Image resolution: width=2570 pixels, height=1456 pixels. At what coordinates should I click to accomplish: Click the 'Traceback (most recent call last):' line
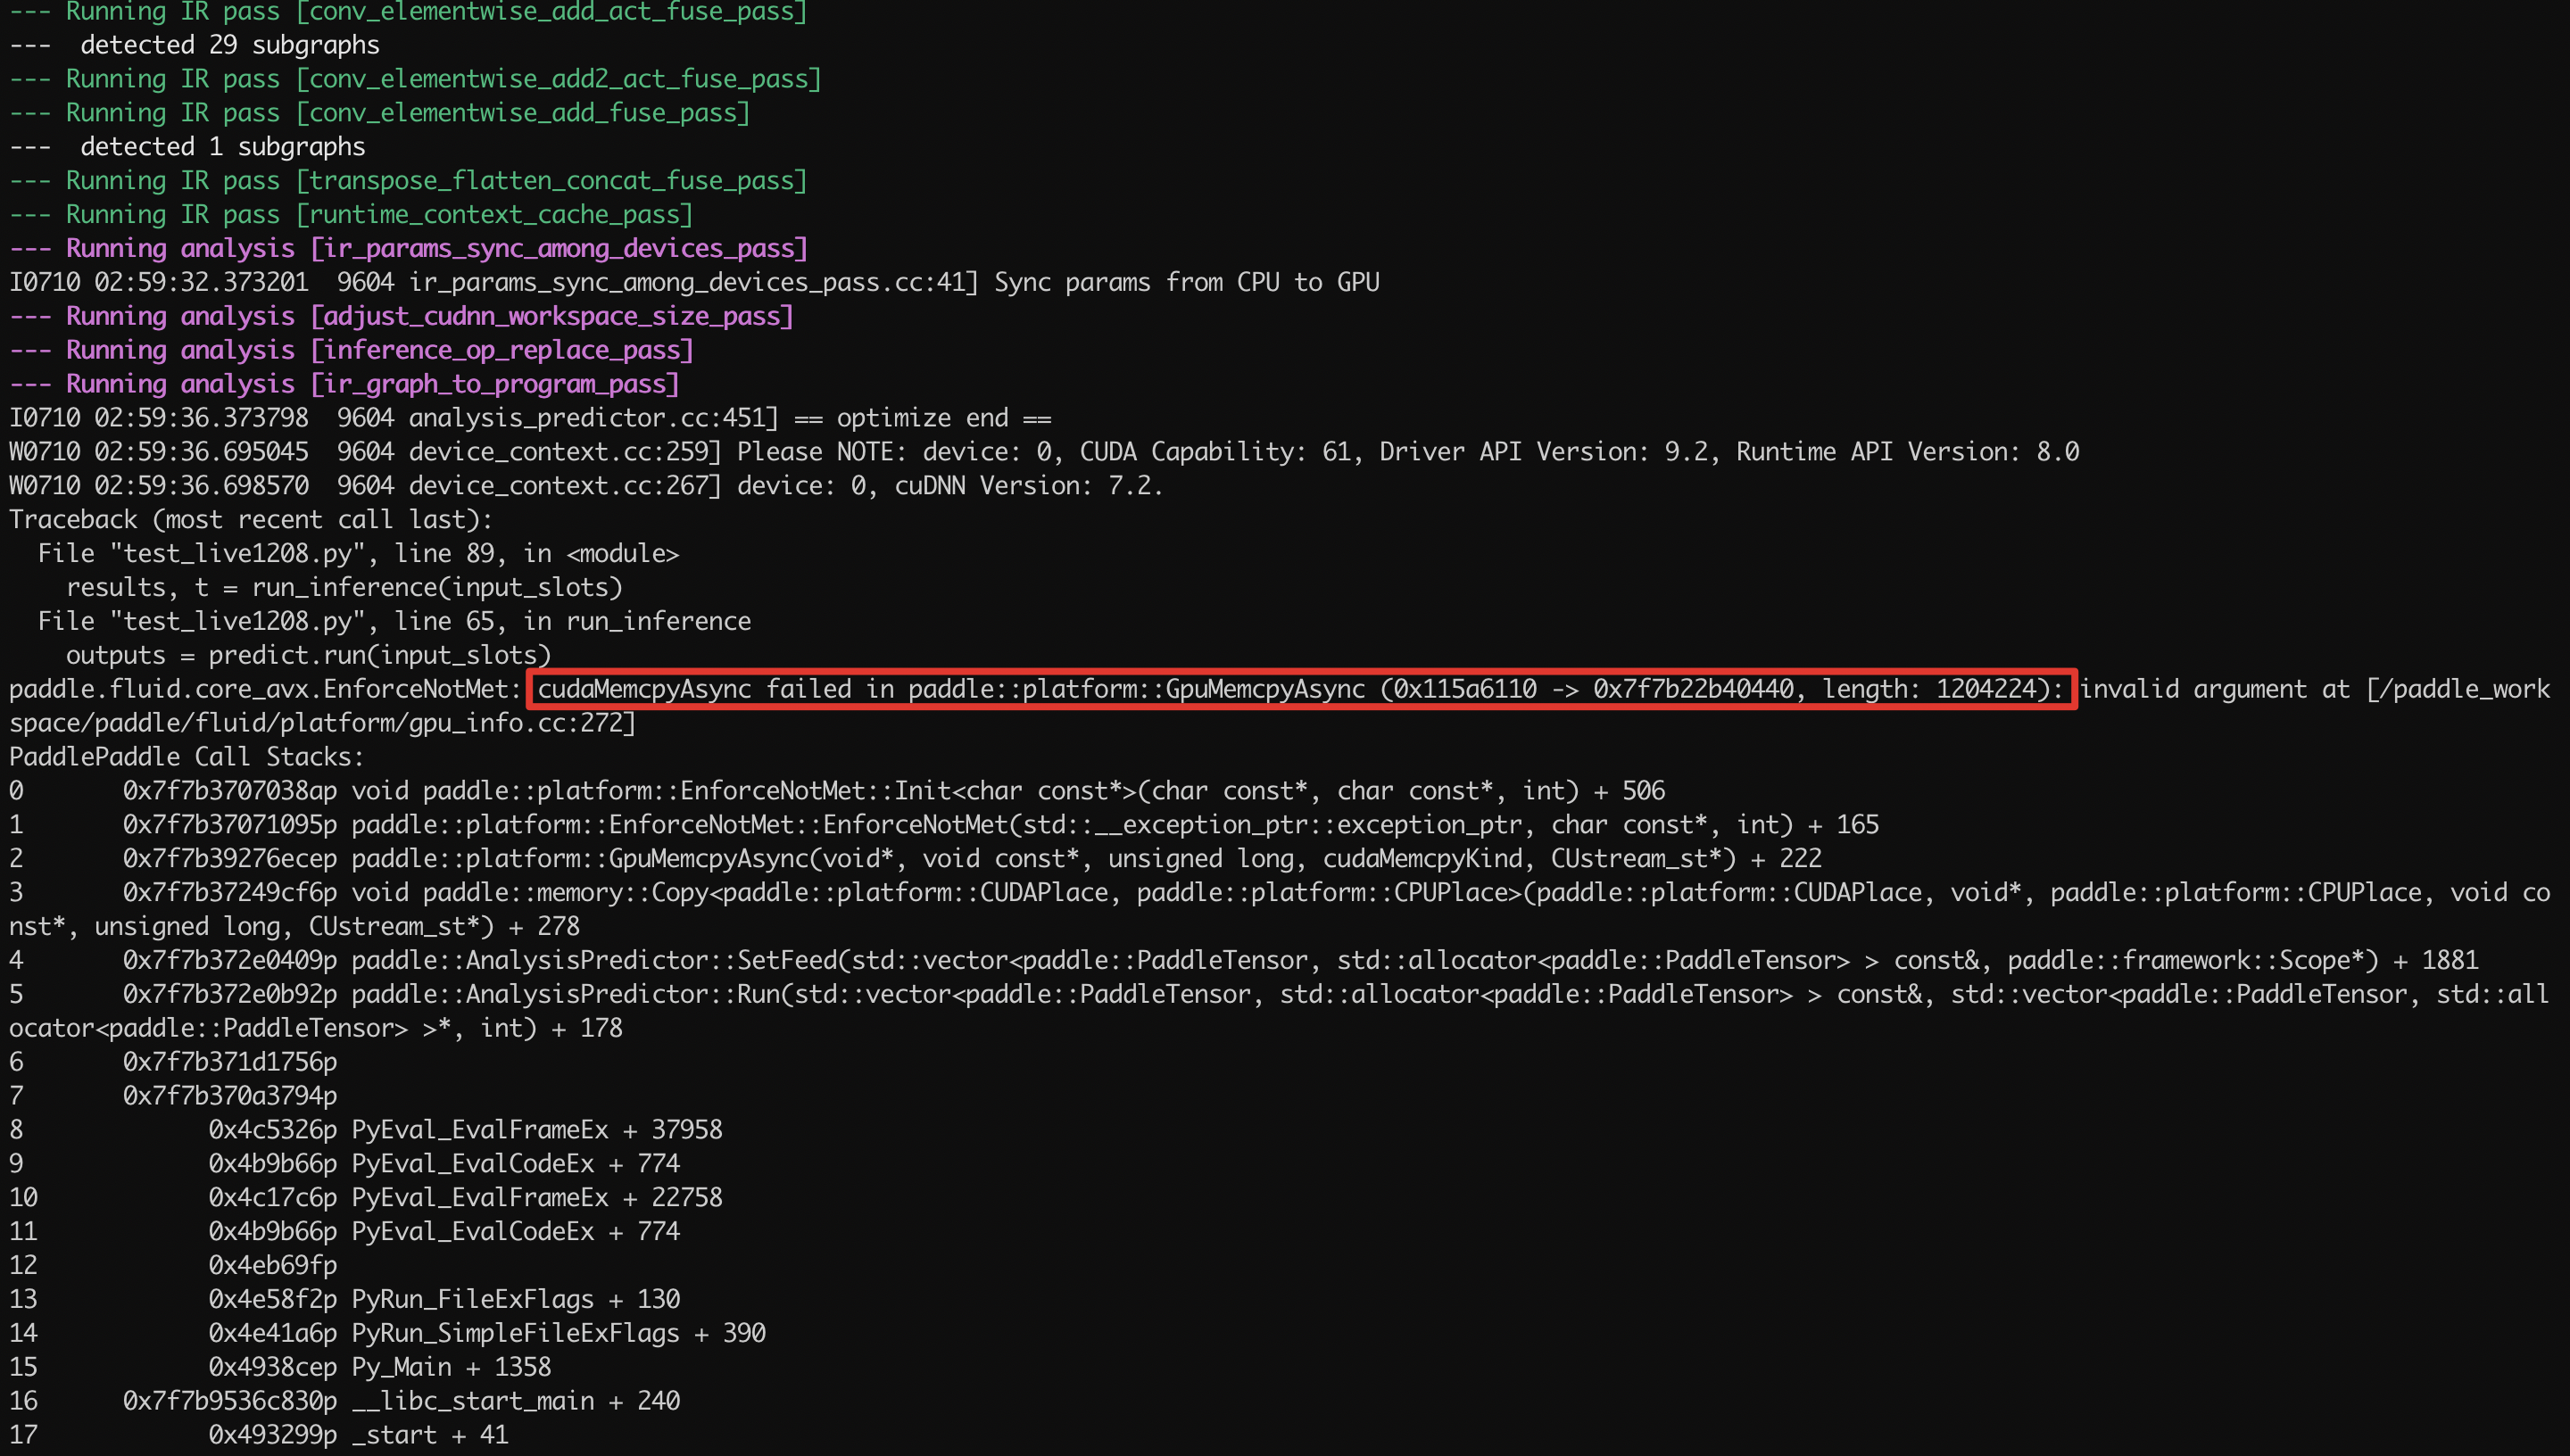point(251,519)
